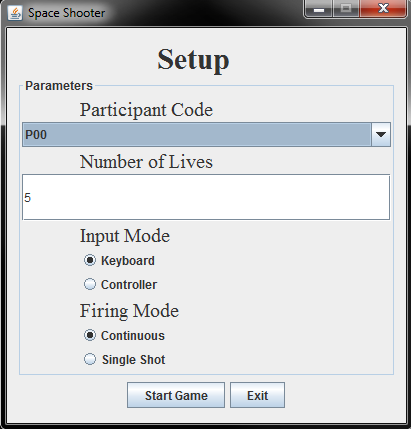Image resolution: width=411 pixels, height=429 pixels.
Task: Click the Firing Mode label
Action: [129, 311]
